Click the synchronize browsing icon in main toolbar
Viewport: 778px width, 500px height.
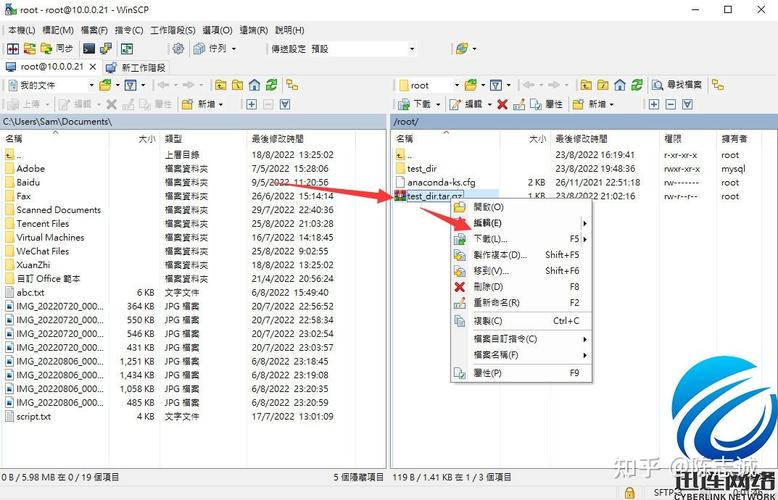[30, 49]
